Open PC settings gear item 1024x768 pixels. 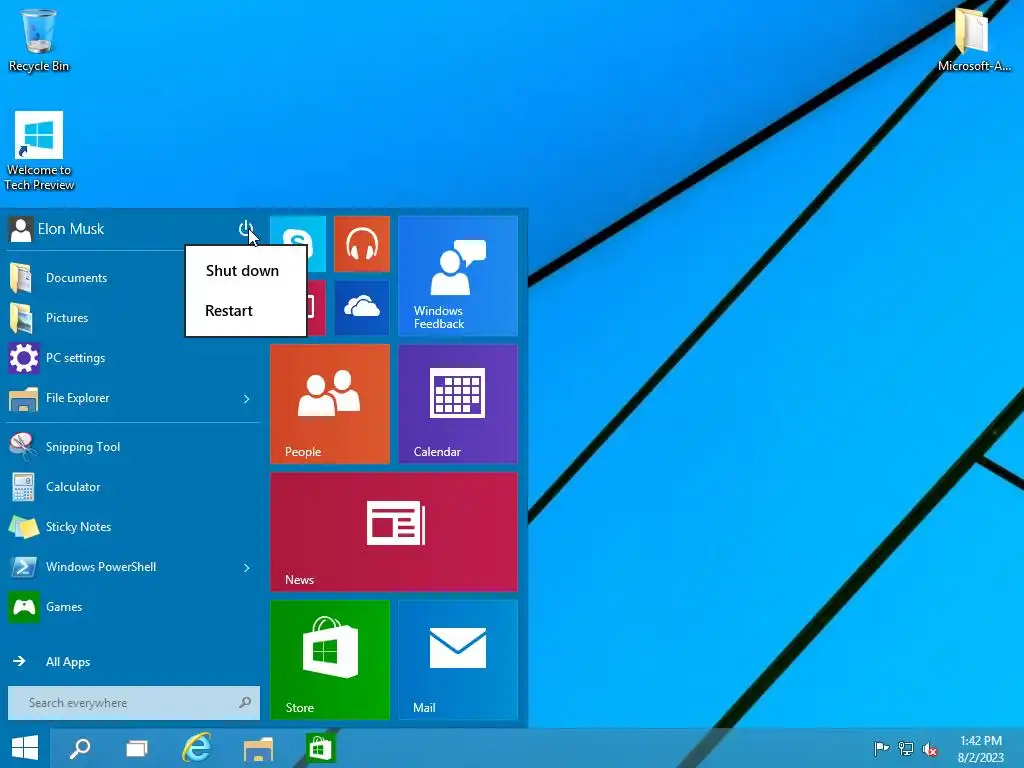point(133,358)
